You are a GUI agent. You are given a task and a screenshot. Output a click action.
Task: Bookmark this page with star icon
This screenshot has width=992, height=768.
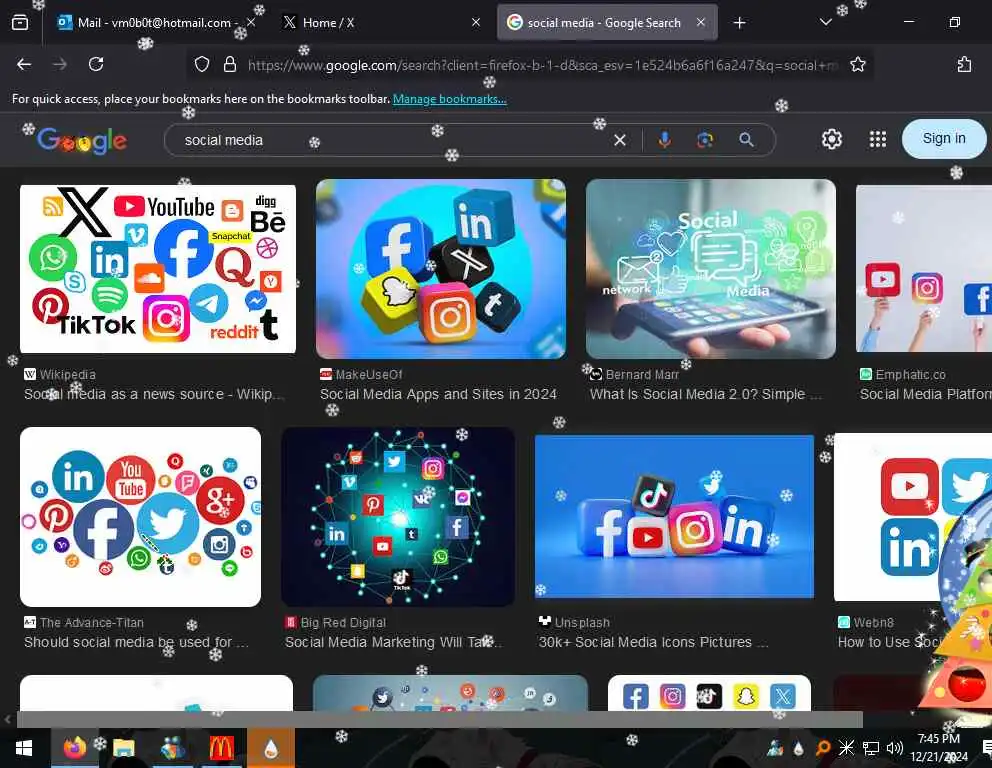pos(858,65)
